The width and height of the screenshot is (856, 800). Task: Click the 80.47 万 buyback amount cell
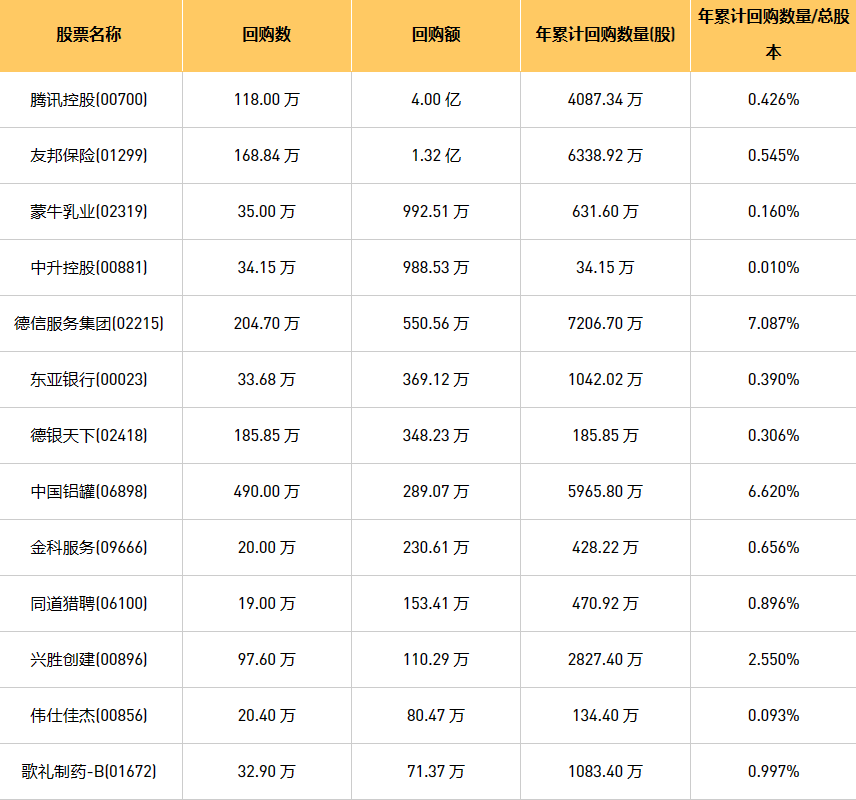[436, 715]
